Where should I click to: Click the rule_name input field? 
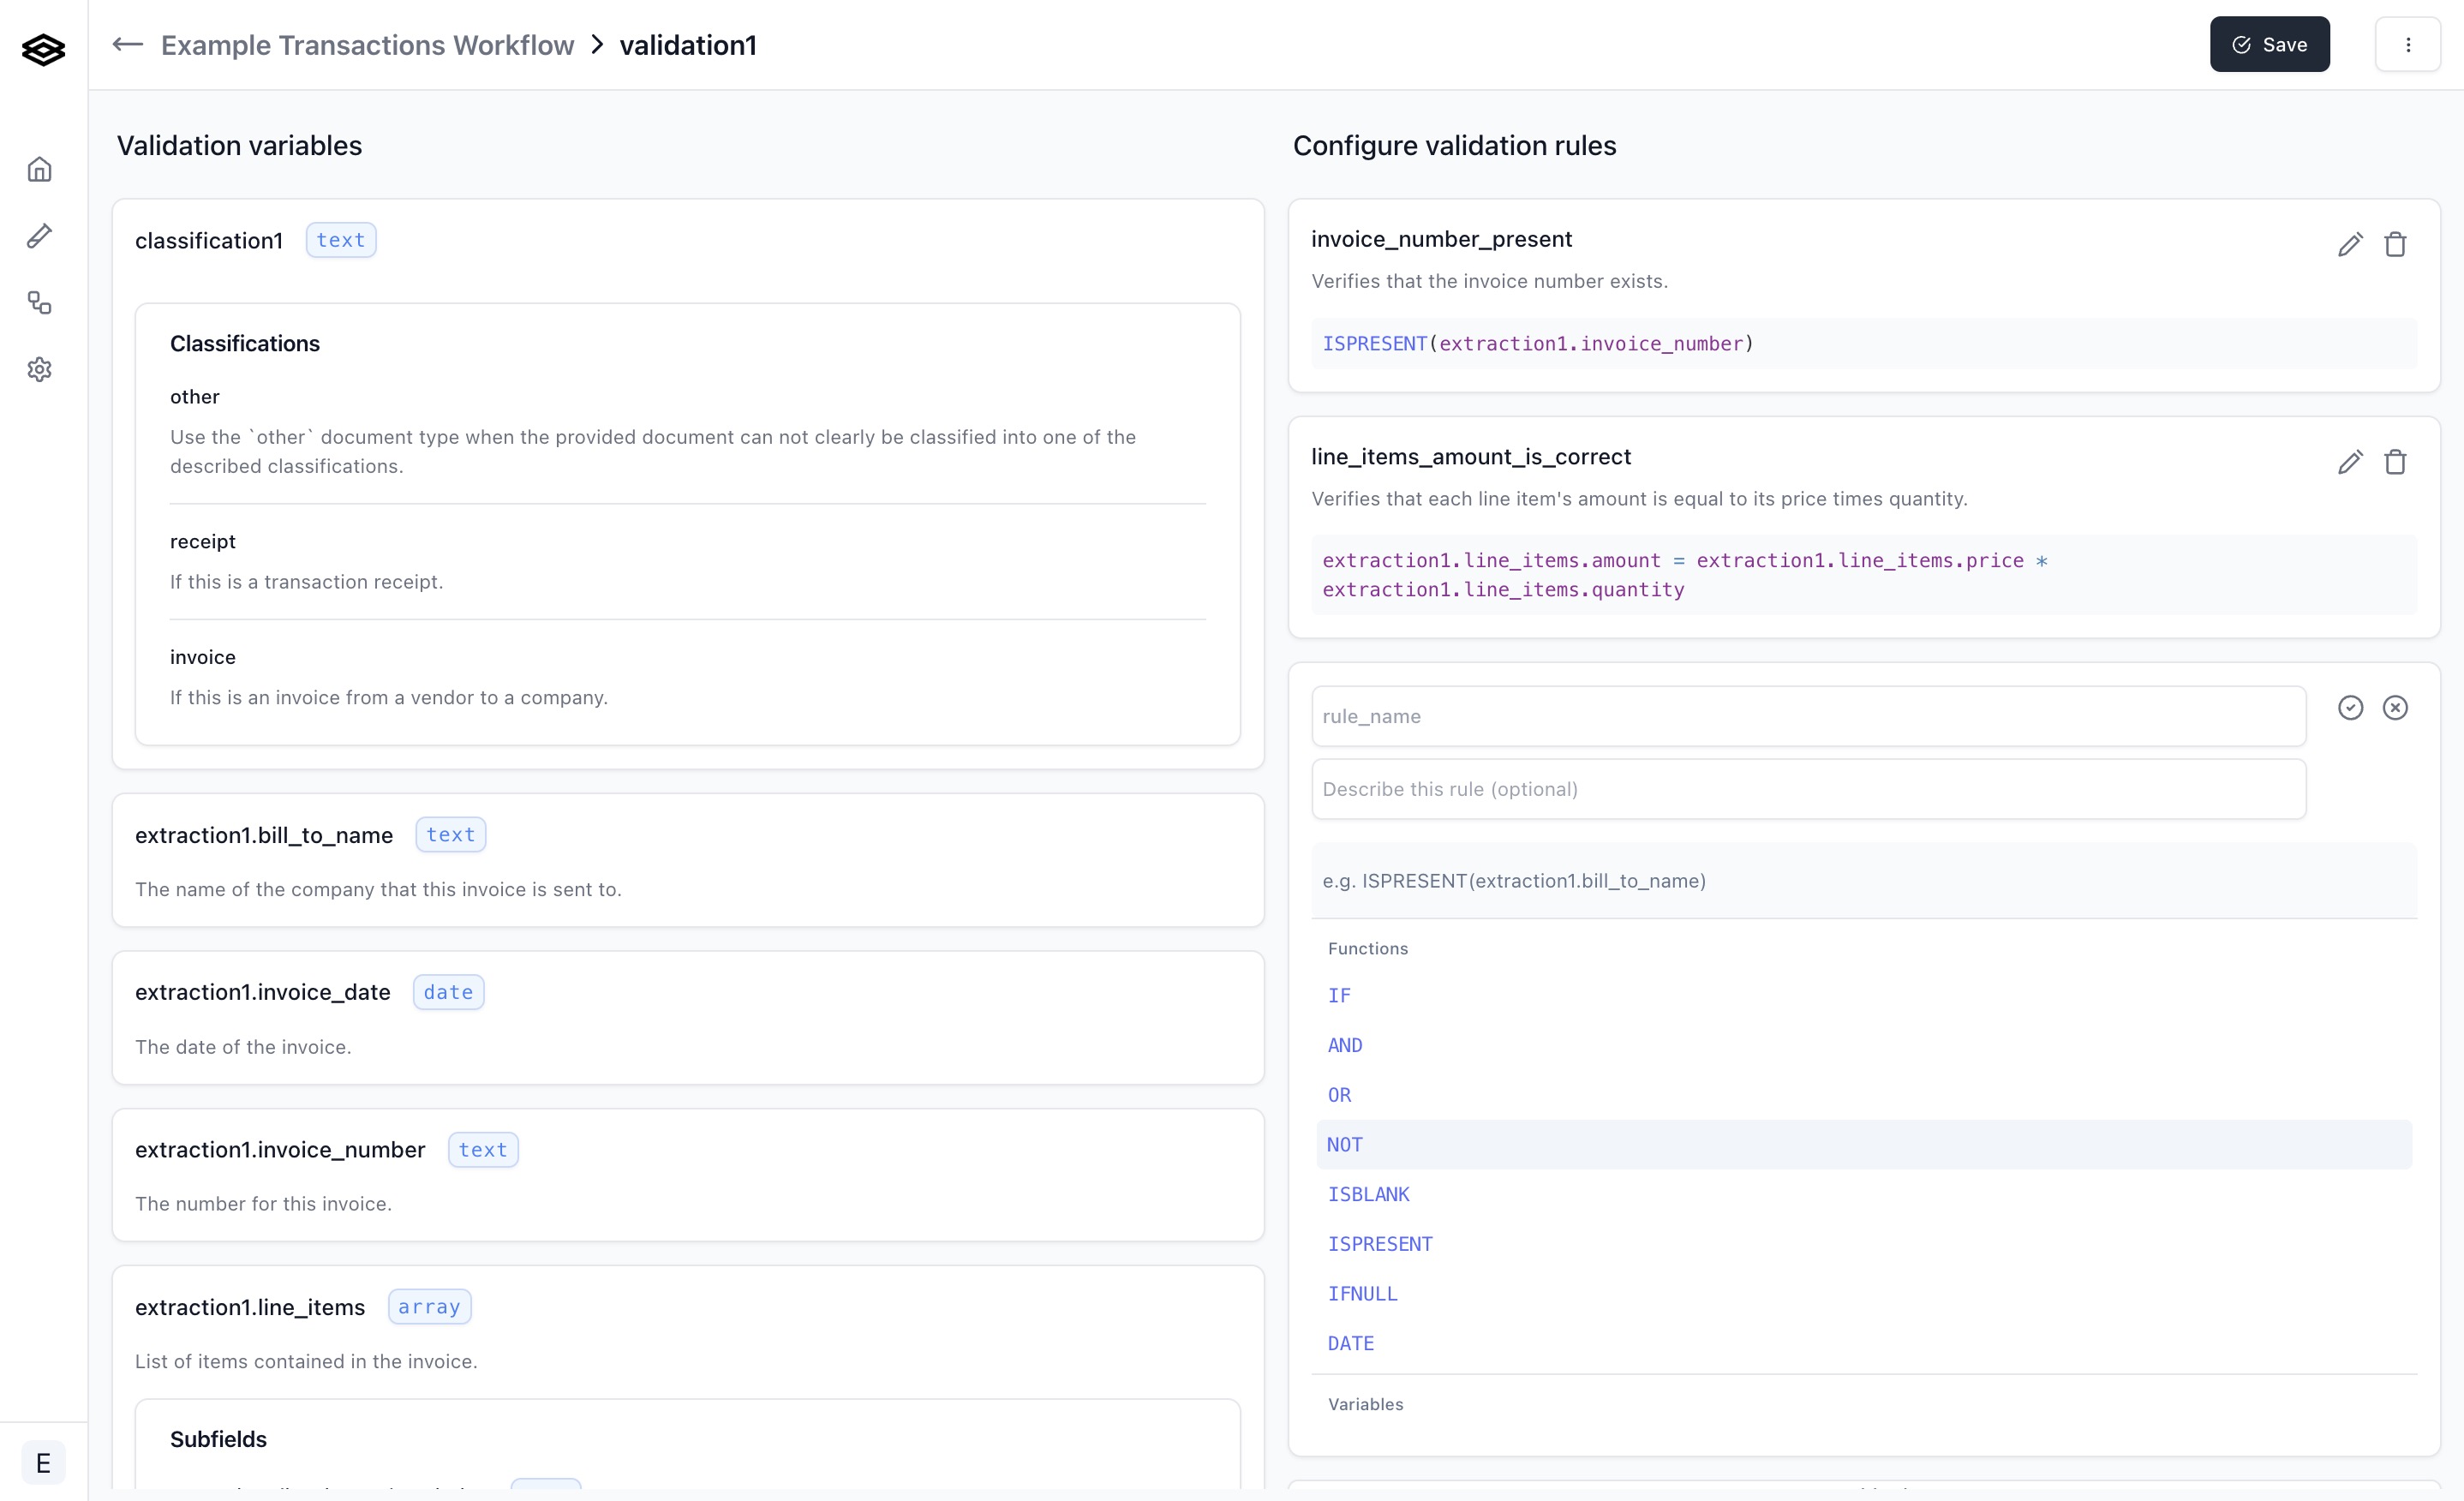(1808, 716)
